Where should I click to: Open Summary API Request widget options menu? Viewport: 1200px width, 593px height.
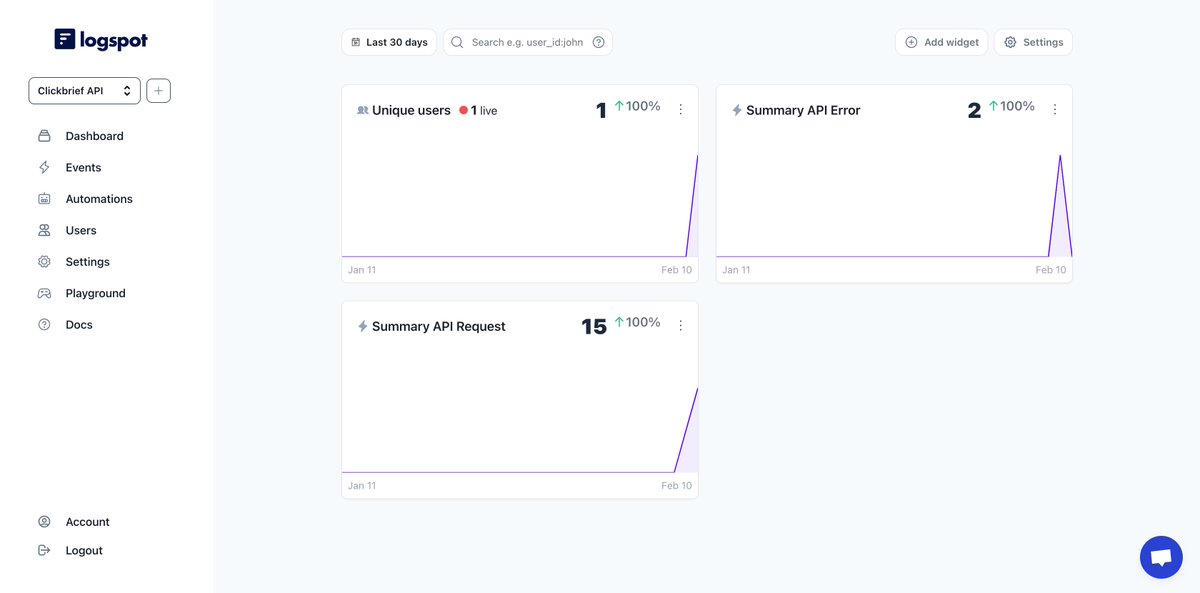pos(681,326)
